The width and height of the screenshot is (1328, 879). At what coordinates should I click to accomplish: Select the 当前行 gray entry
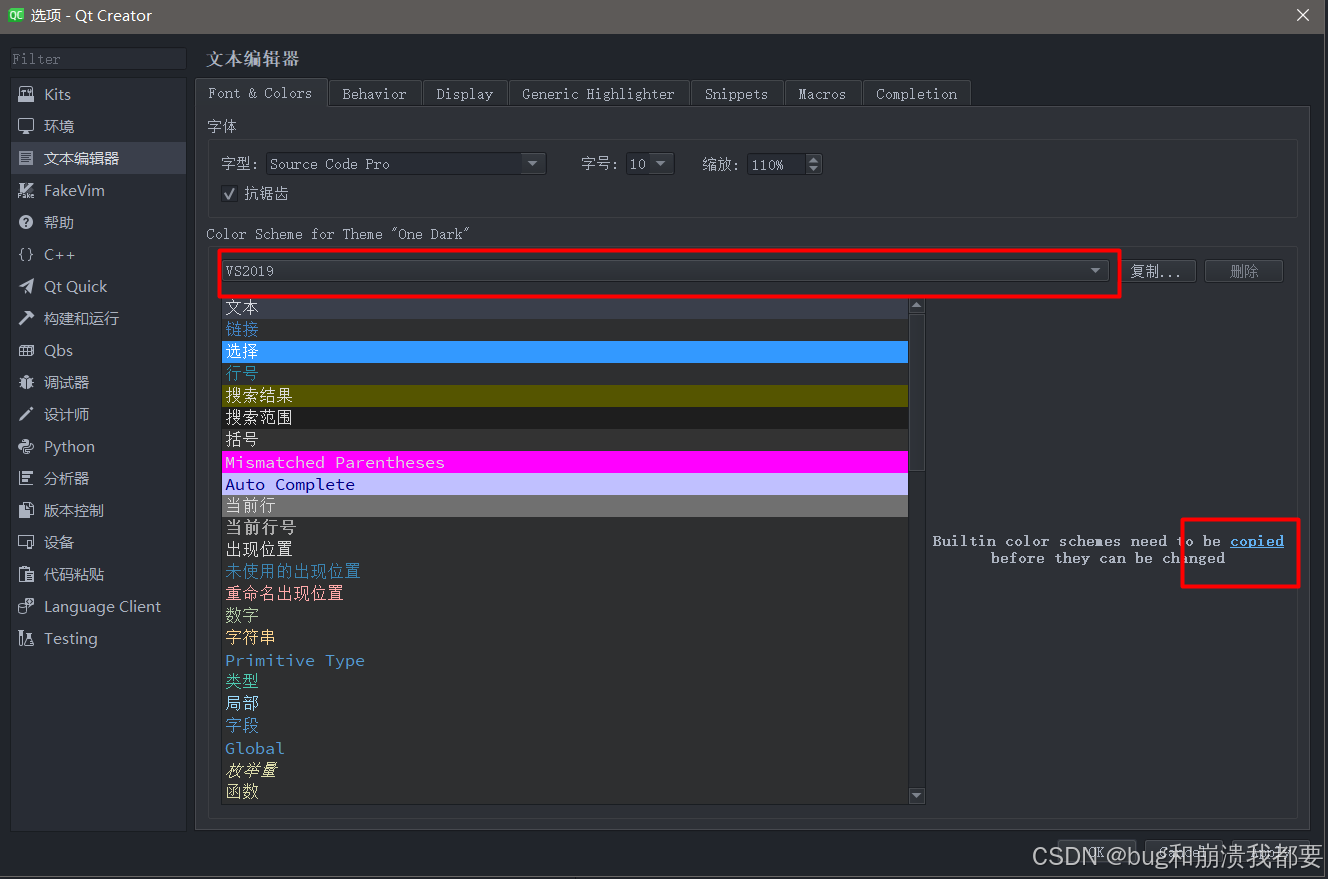click(565, 506)
